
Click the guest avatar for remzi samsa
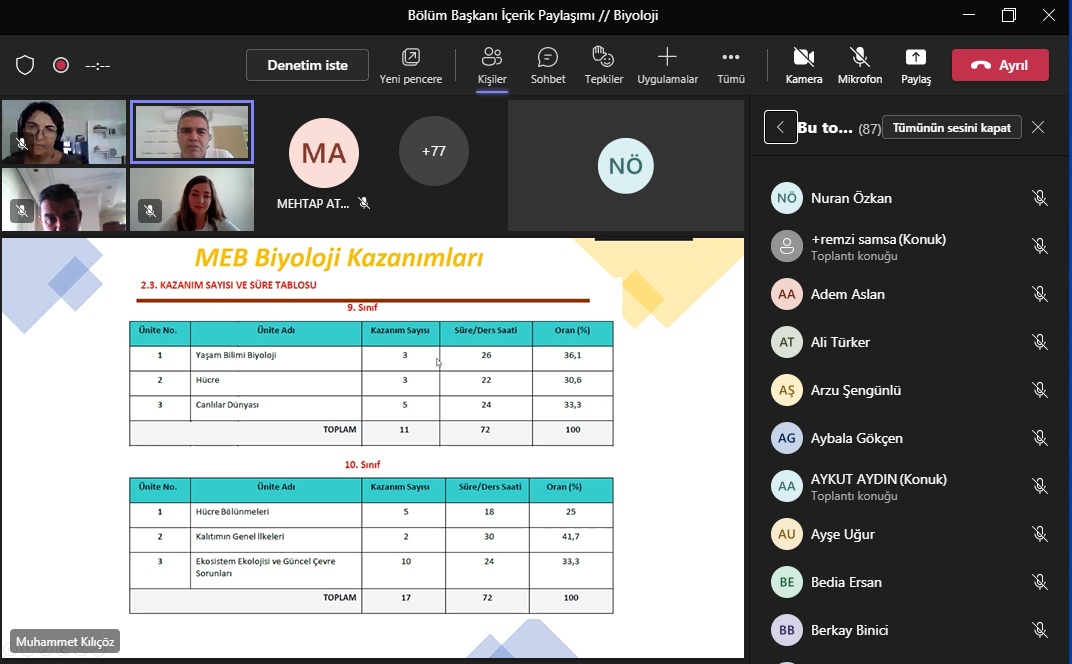[787, 246]
